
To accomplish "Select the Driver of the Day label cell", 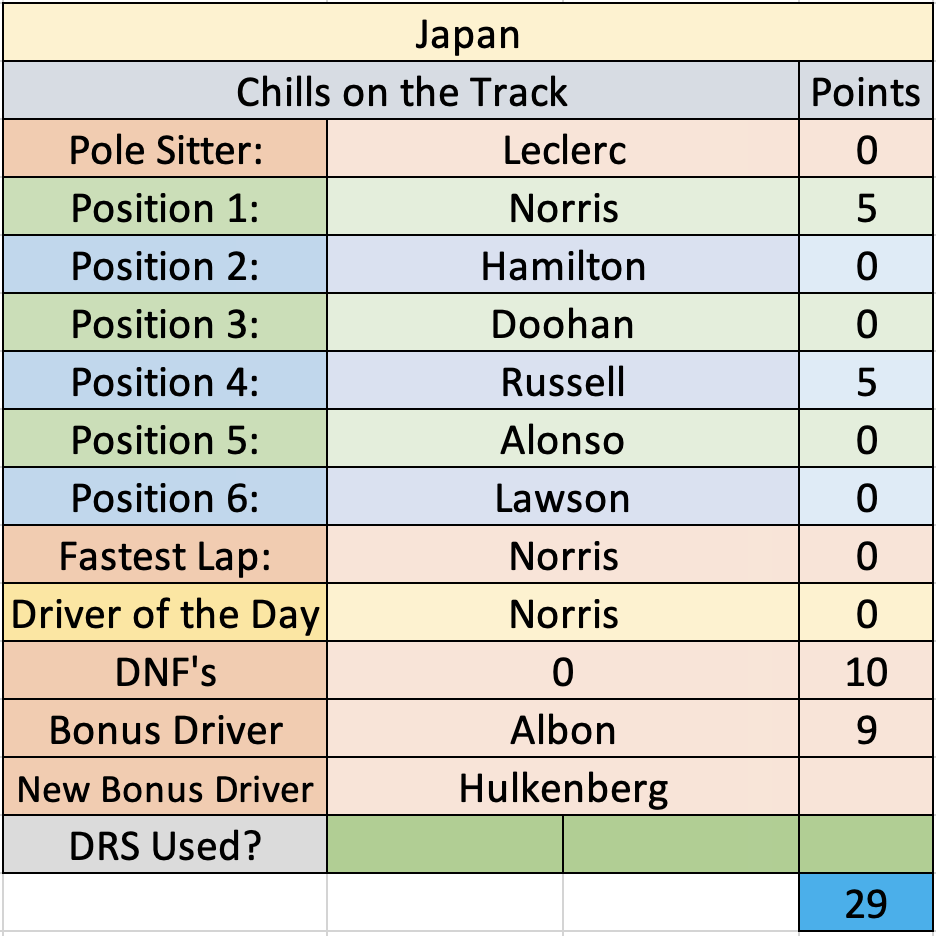I will (x=165, y=612).
